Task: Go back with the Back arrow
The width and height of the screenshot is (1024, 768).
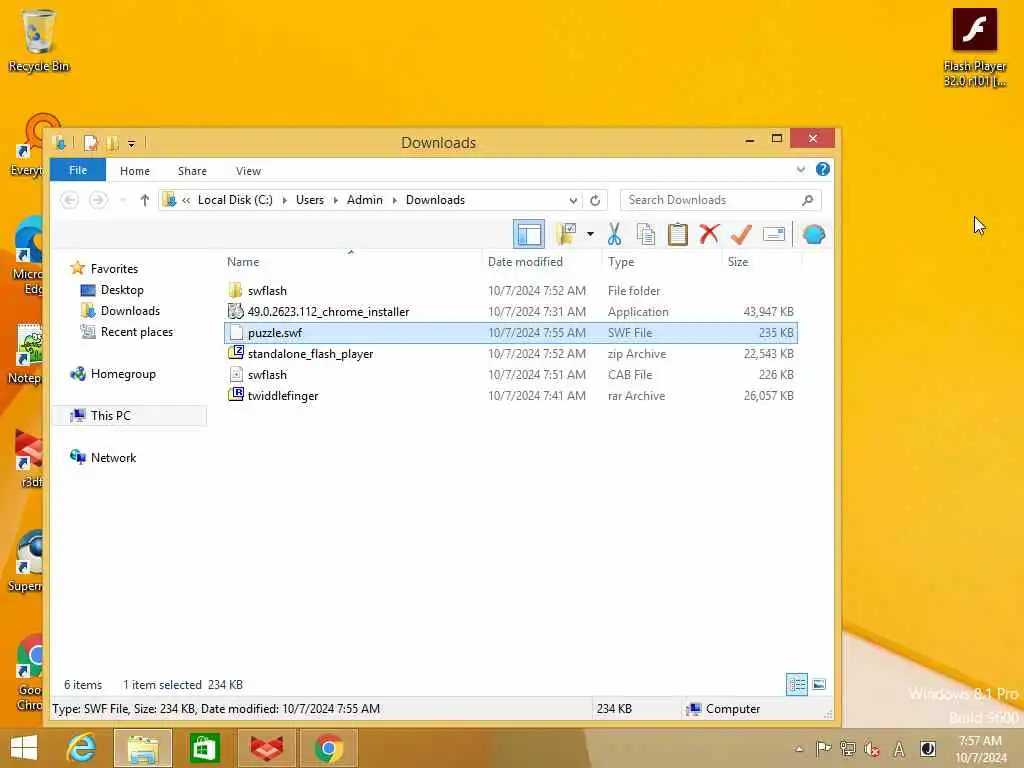Action: tap(70, 200)
